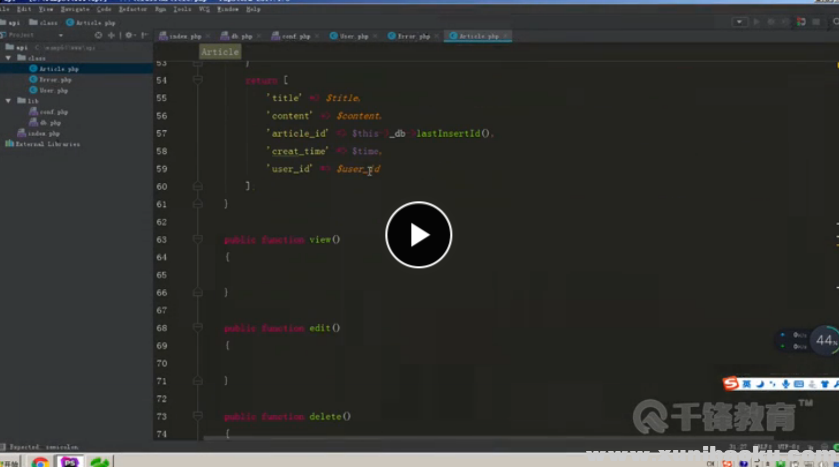Switch to the User.php editor tab

(x=353, y=36)
